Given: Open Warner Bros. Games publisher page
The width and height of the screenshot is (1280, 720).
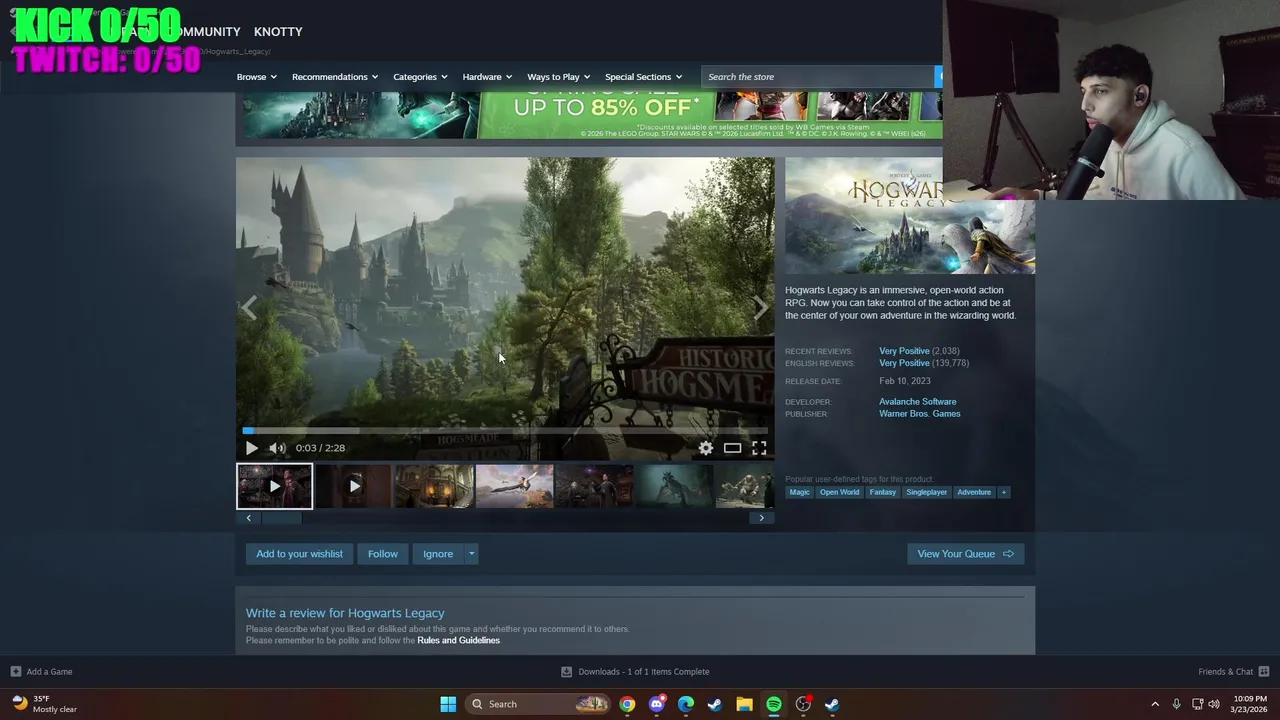Looking at the screenshot, I should click(919, 414).
